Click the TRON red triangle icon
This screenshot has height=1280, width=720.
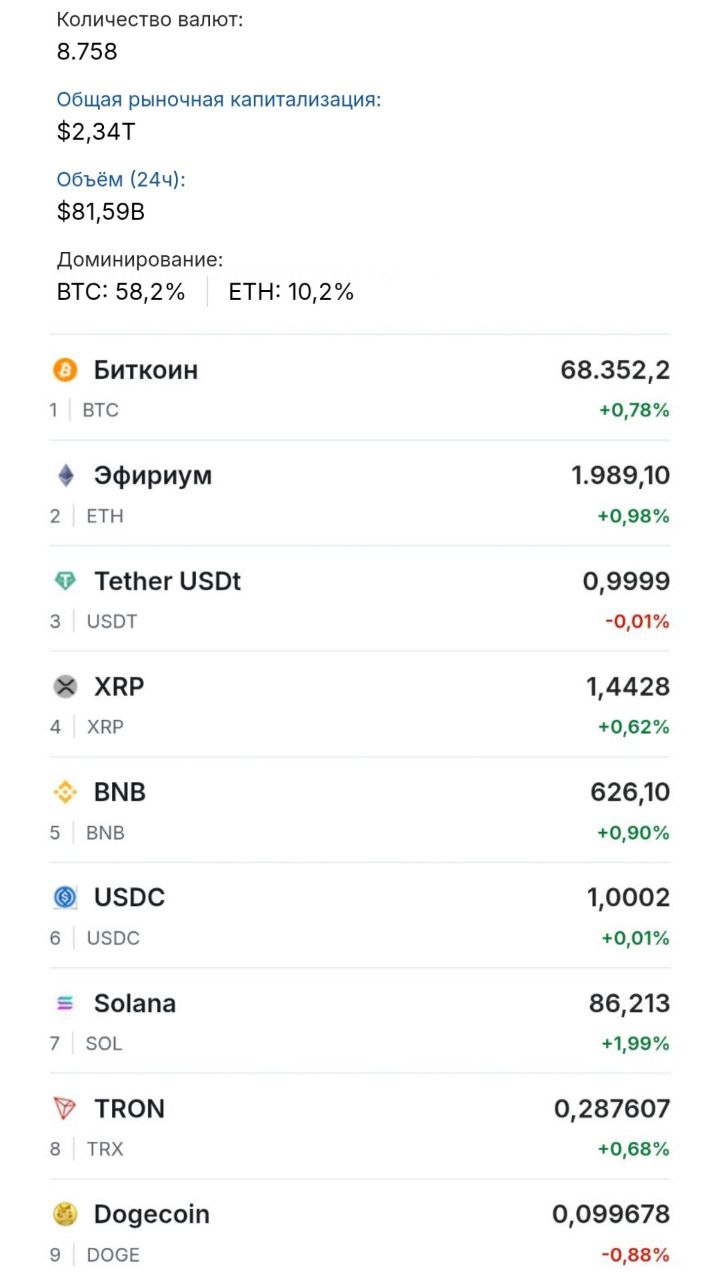click(x=65, y=1109)
